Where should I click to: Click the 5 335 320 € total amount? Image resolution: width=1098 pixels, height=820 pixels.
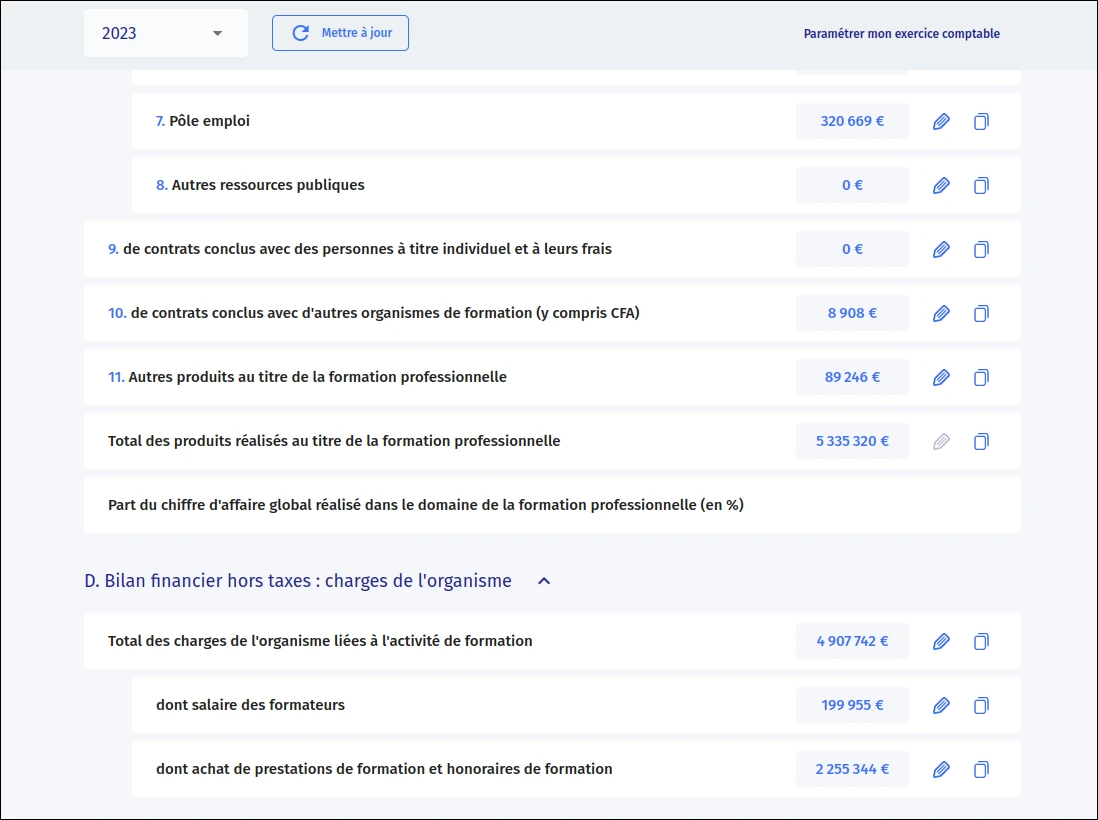point(852,441)
